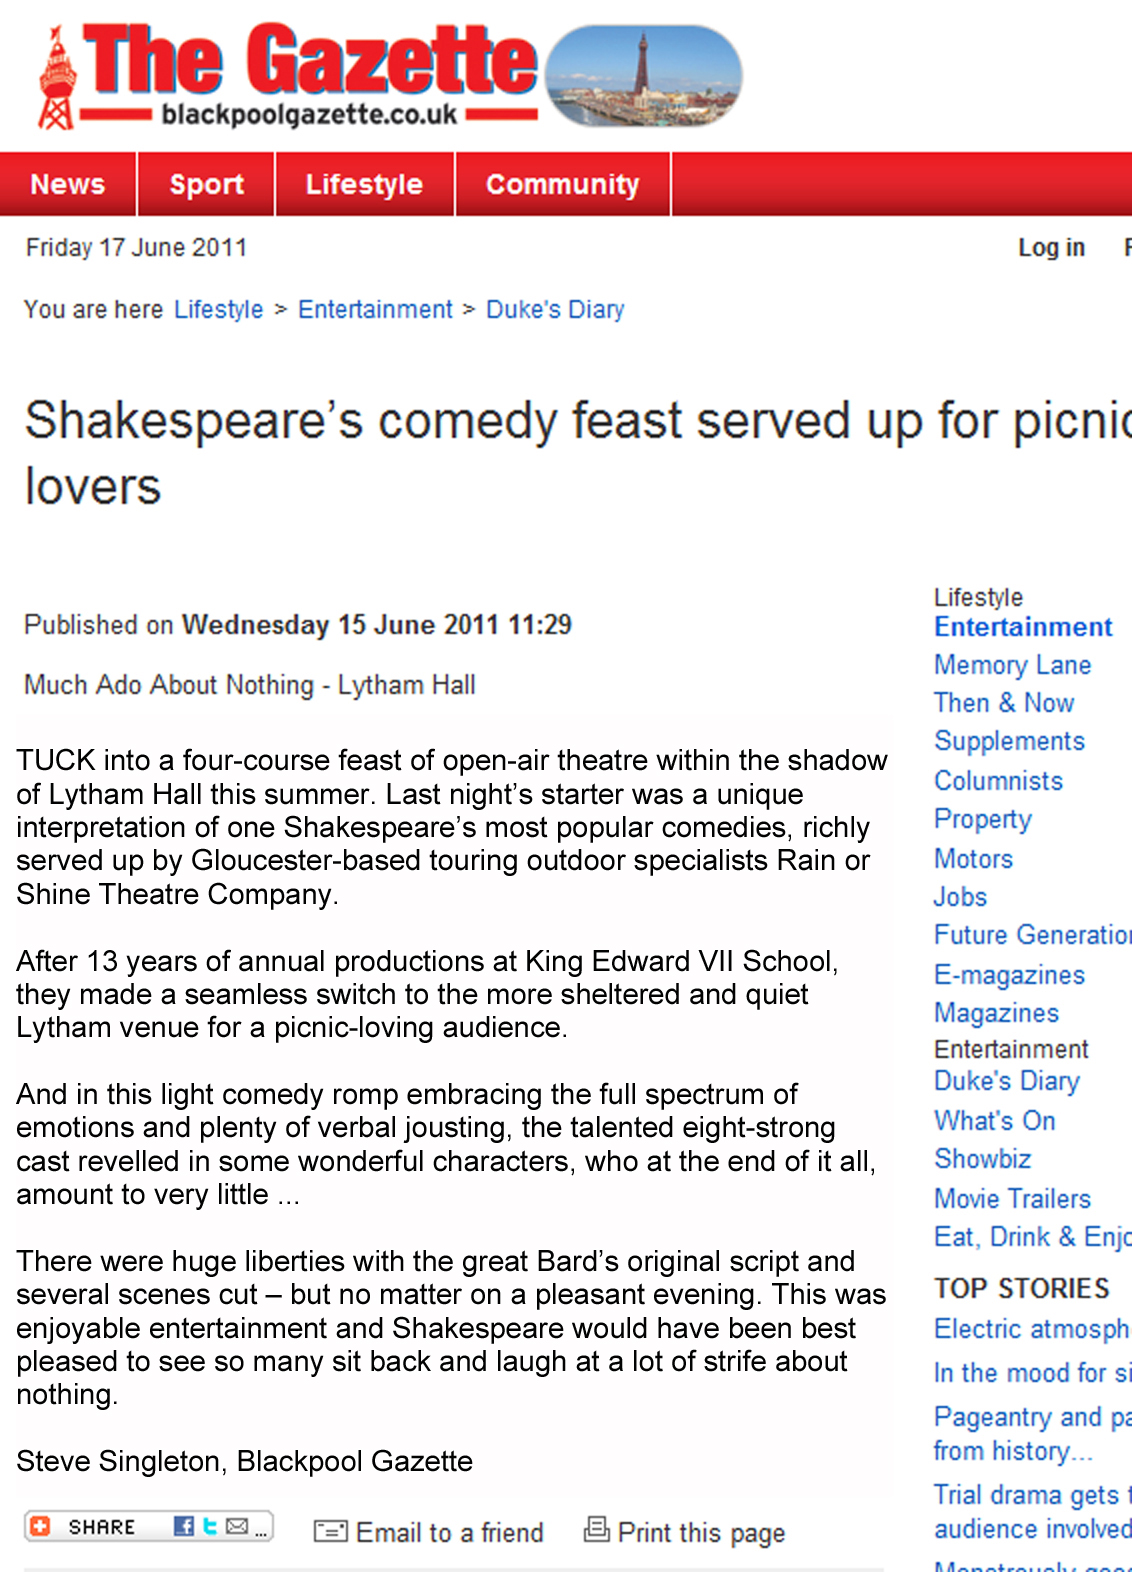The width and height of the screenshot is (1132, 1572).
Task: Open the What's On sidebar link
Action: click(x=994, y=1121)
